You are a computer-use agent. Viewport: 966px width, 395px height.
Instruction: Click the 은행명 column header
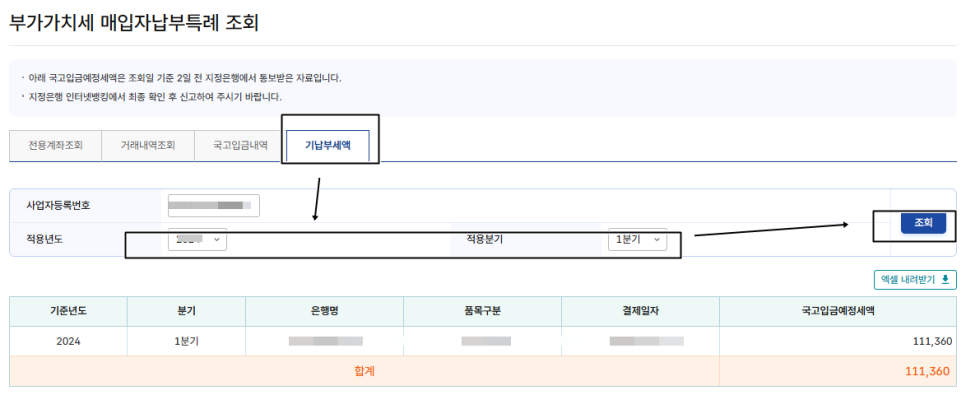[325, 311]
